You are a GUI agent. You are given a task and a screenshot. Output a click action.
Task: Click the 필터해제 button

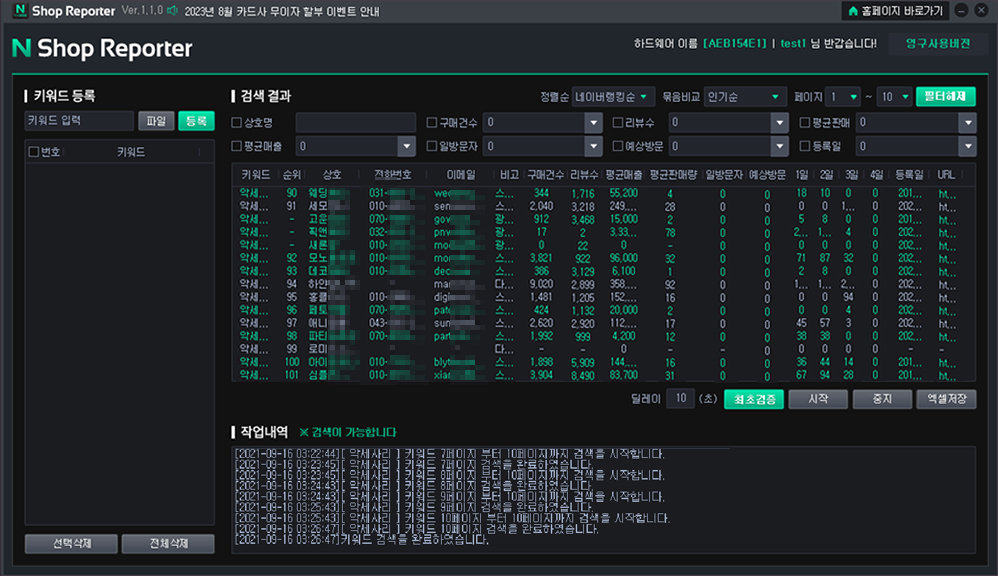pyautogui.click(x=946, y=97)
